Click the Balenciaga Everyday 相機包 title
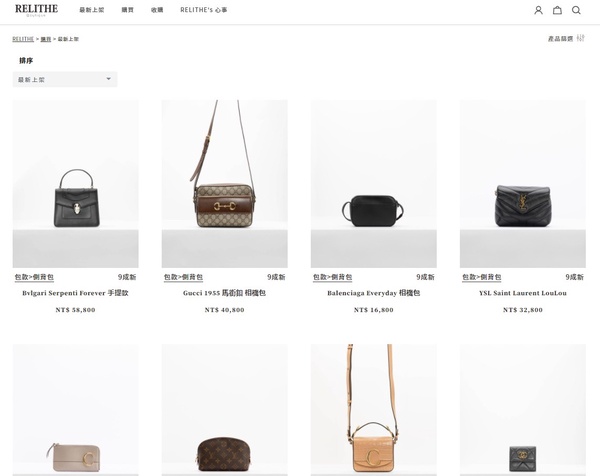The image size is (600, 476). (x=374, y=293)
